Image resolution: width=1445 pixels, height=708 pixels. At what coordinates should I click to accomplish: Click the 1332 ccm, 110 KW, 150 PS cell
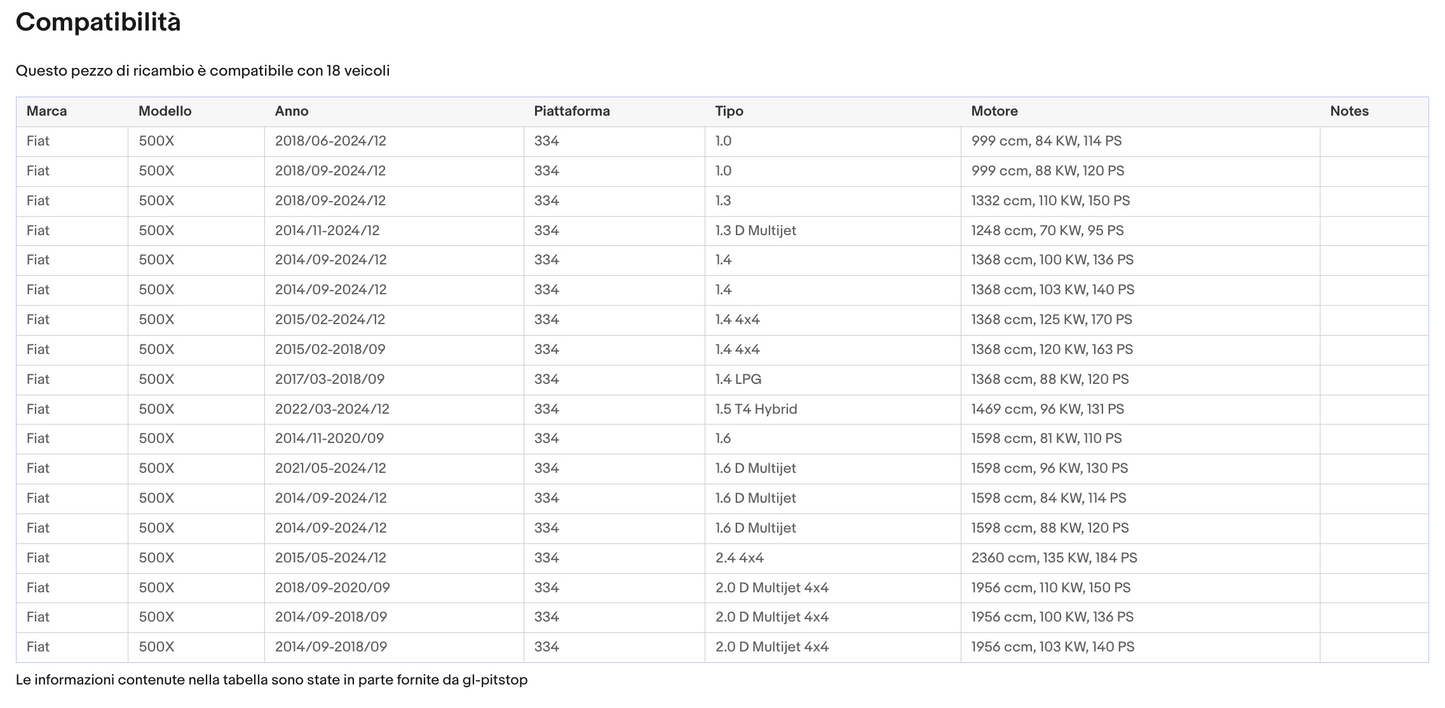pos(1050,200)
